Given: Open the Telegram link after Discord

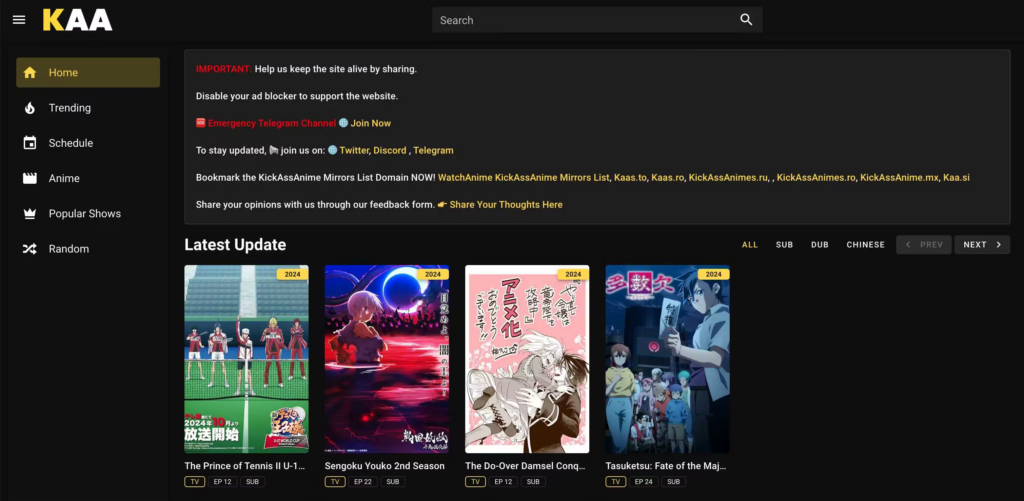Looking at the screenshot, I should pos(433,150).
